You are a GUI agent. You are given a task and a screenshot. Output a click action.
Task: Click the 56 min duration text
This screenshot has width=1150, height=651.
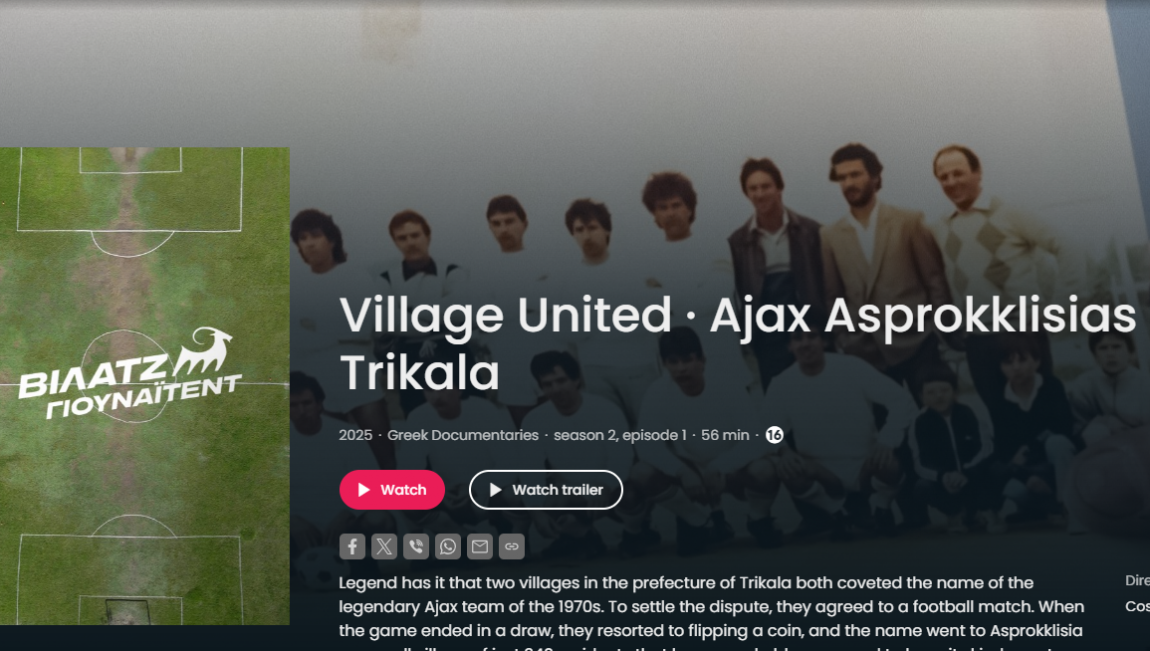click(x=725, y=435)
